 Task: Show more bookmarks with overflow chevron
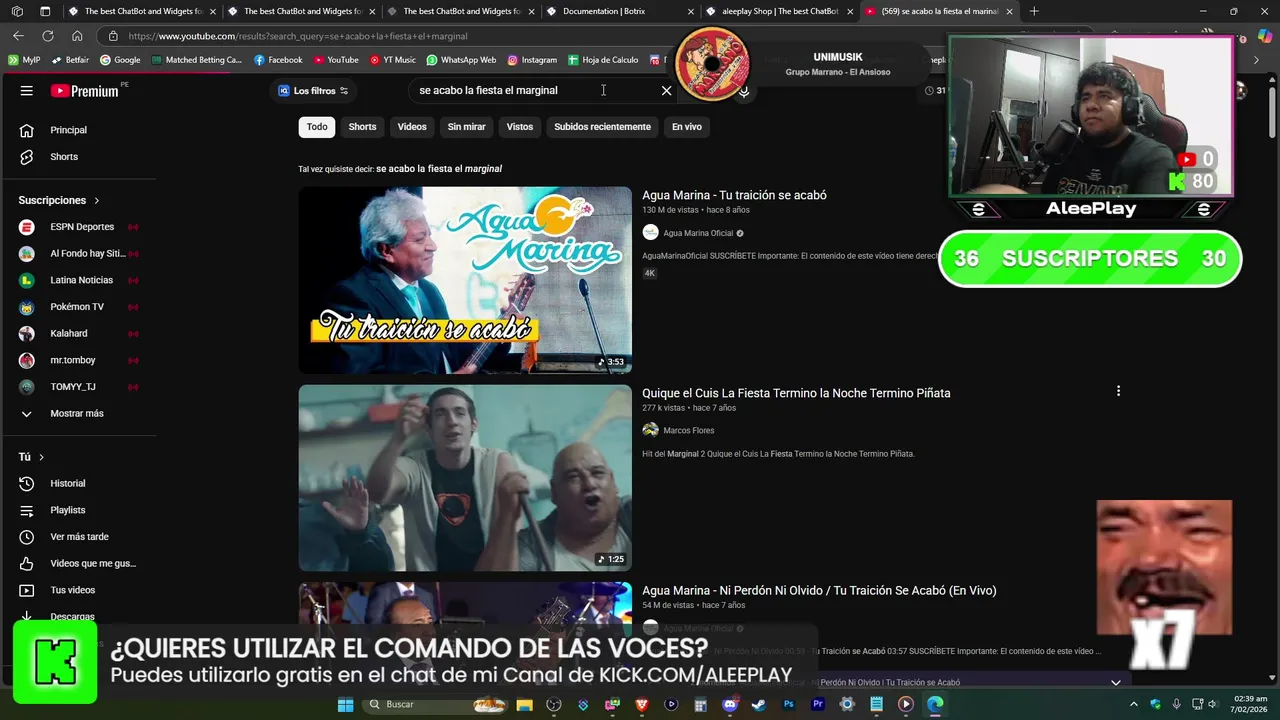point(1257,60)
